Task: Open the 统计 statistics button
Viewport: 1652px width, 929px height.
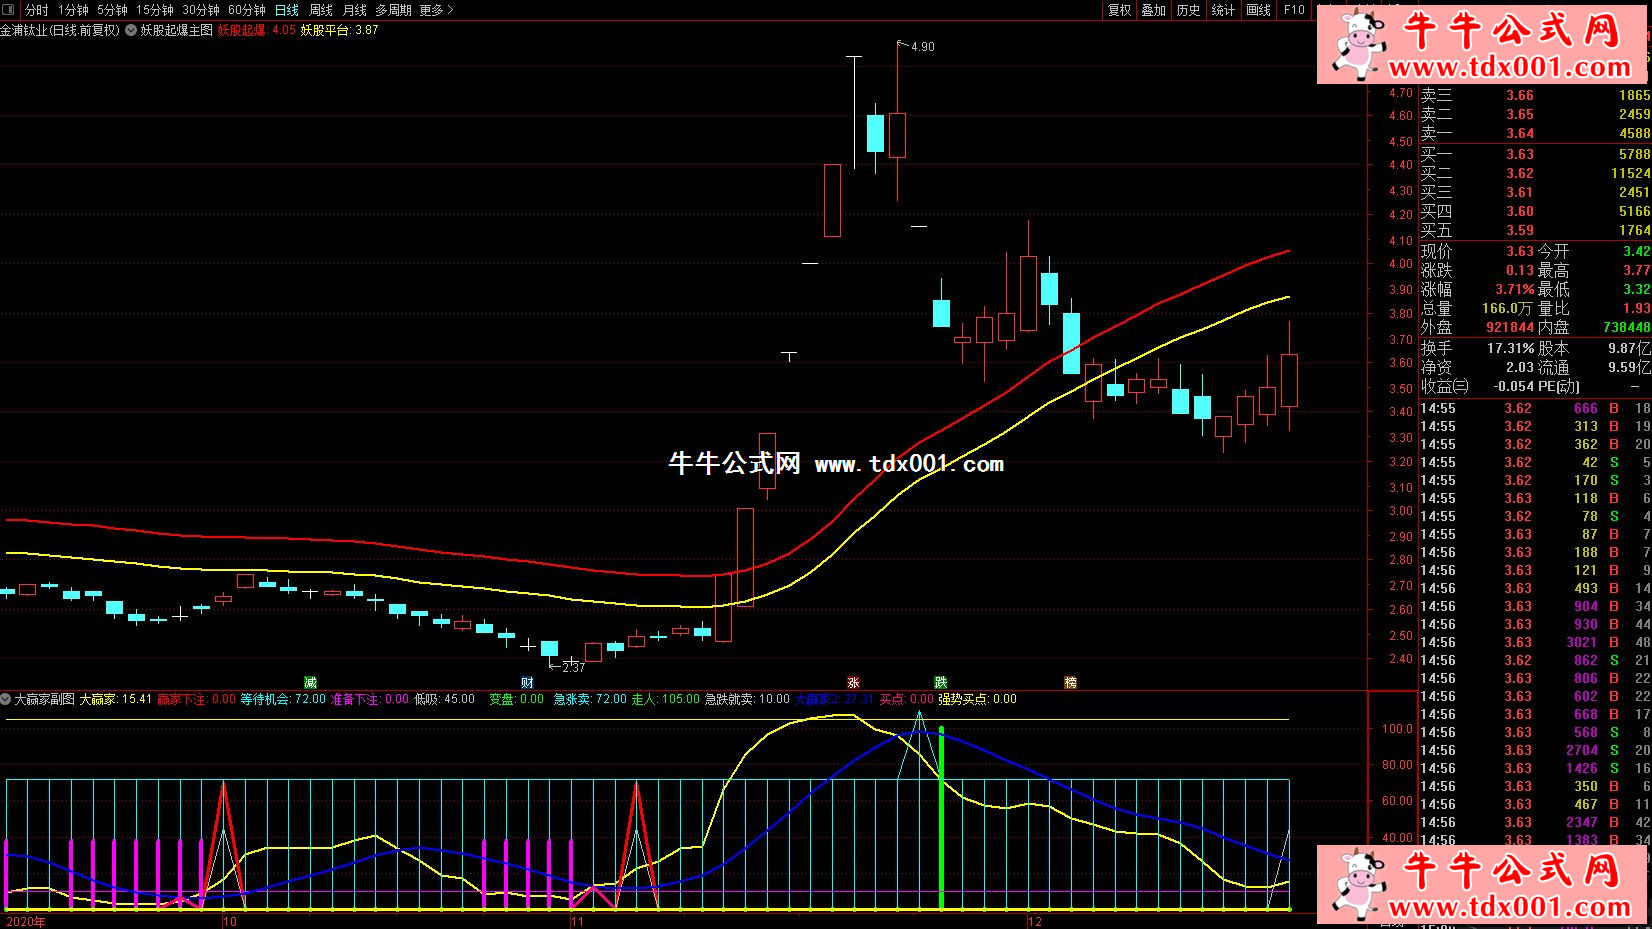Action: (x=1223, y=10)
